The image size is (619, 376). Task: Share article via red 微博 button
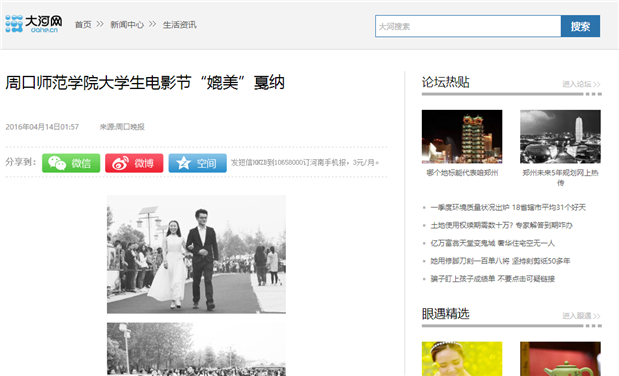tap(134, 163)
